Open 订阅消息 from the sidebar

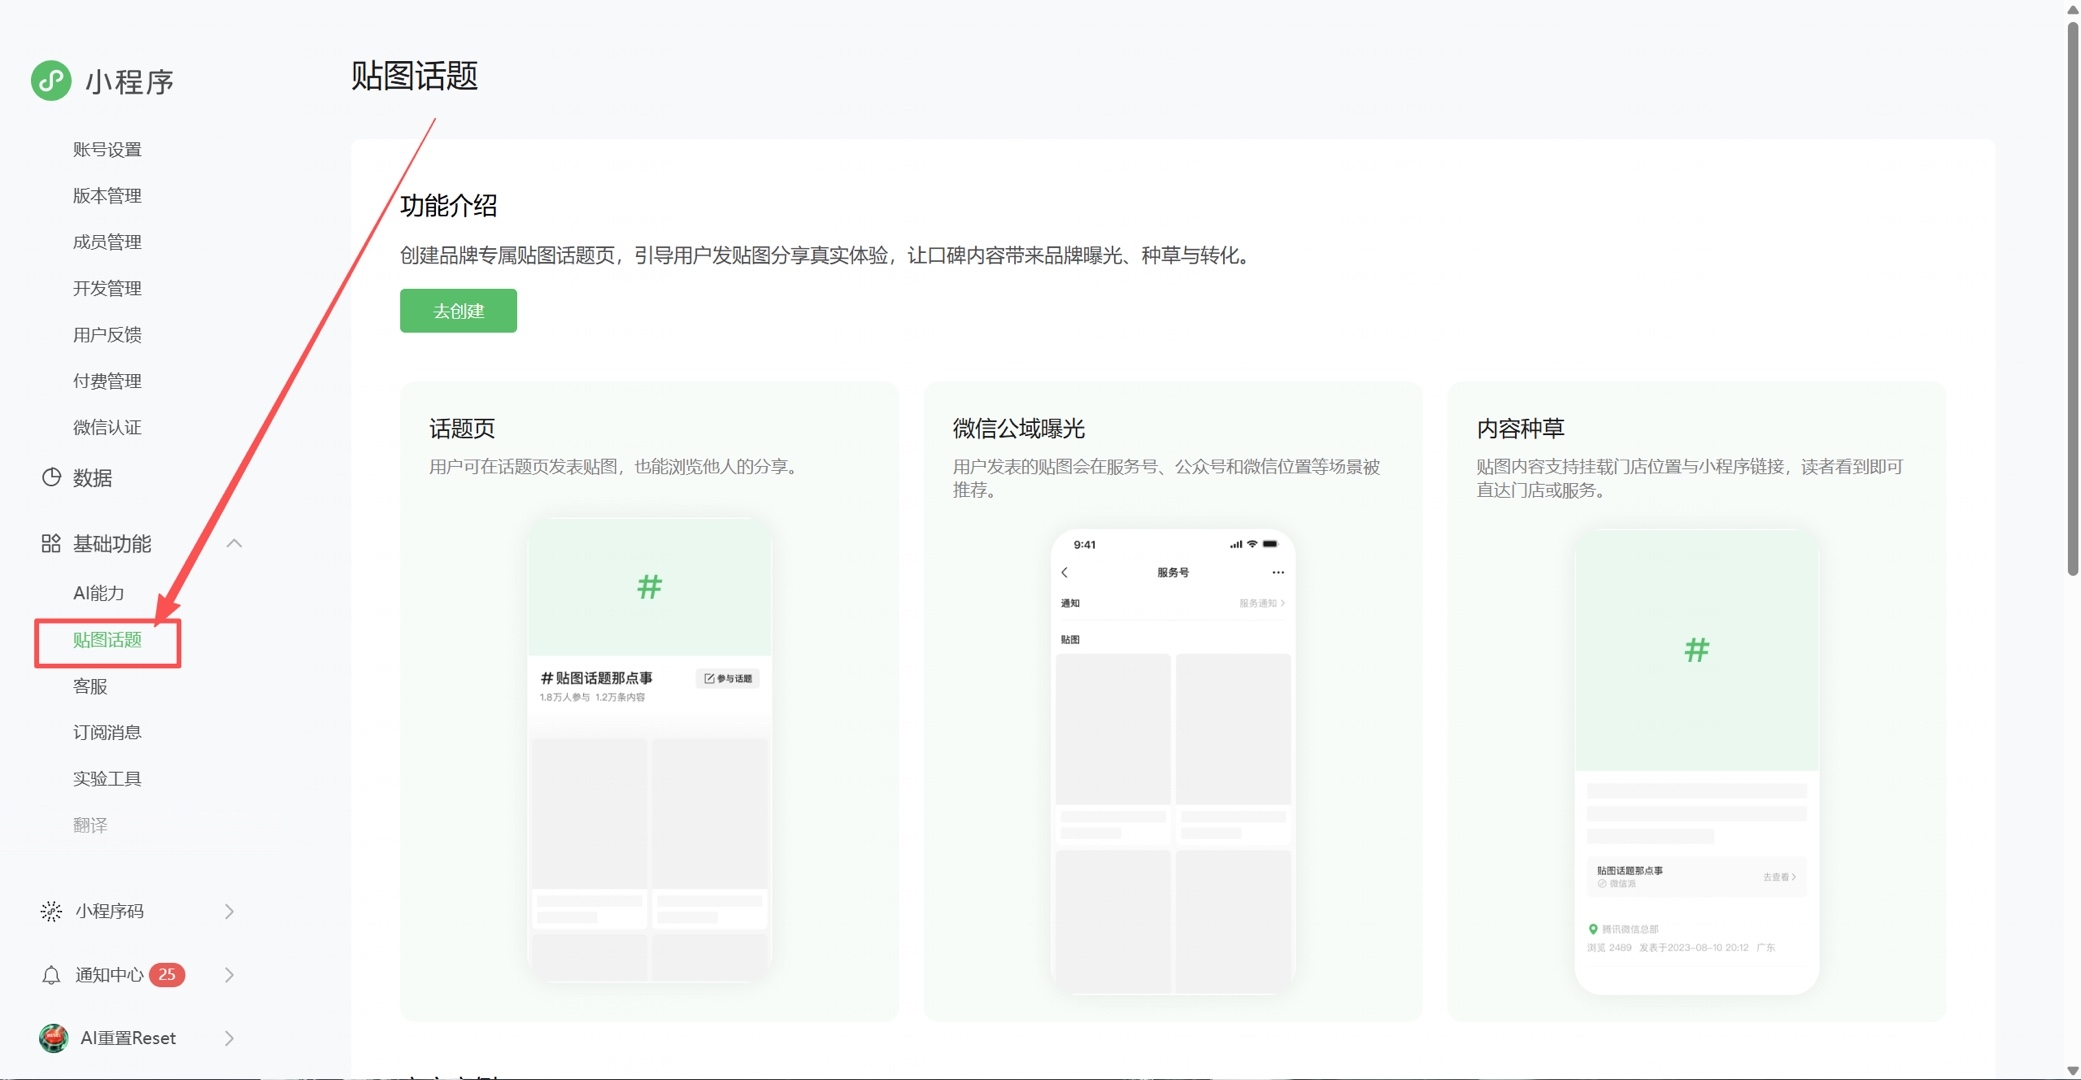click(x=107, y=732)
